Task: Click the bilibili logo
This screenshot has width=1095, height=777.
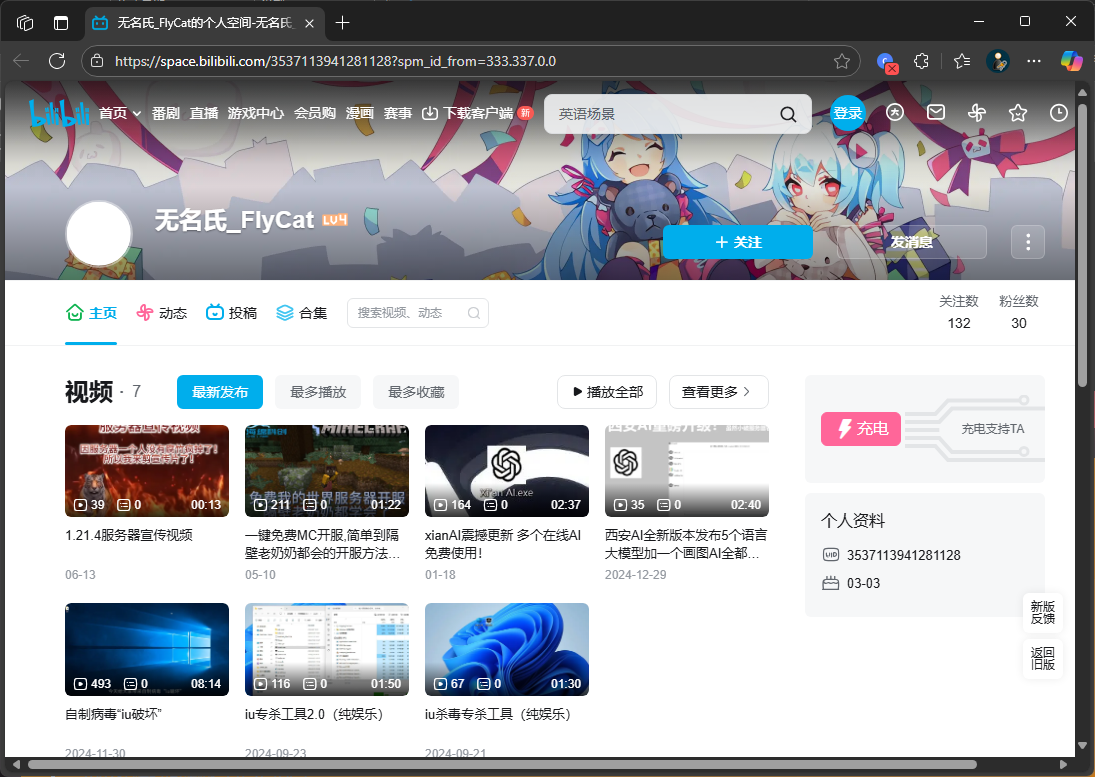Action: point(59,113)
